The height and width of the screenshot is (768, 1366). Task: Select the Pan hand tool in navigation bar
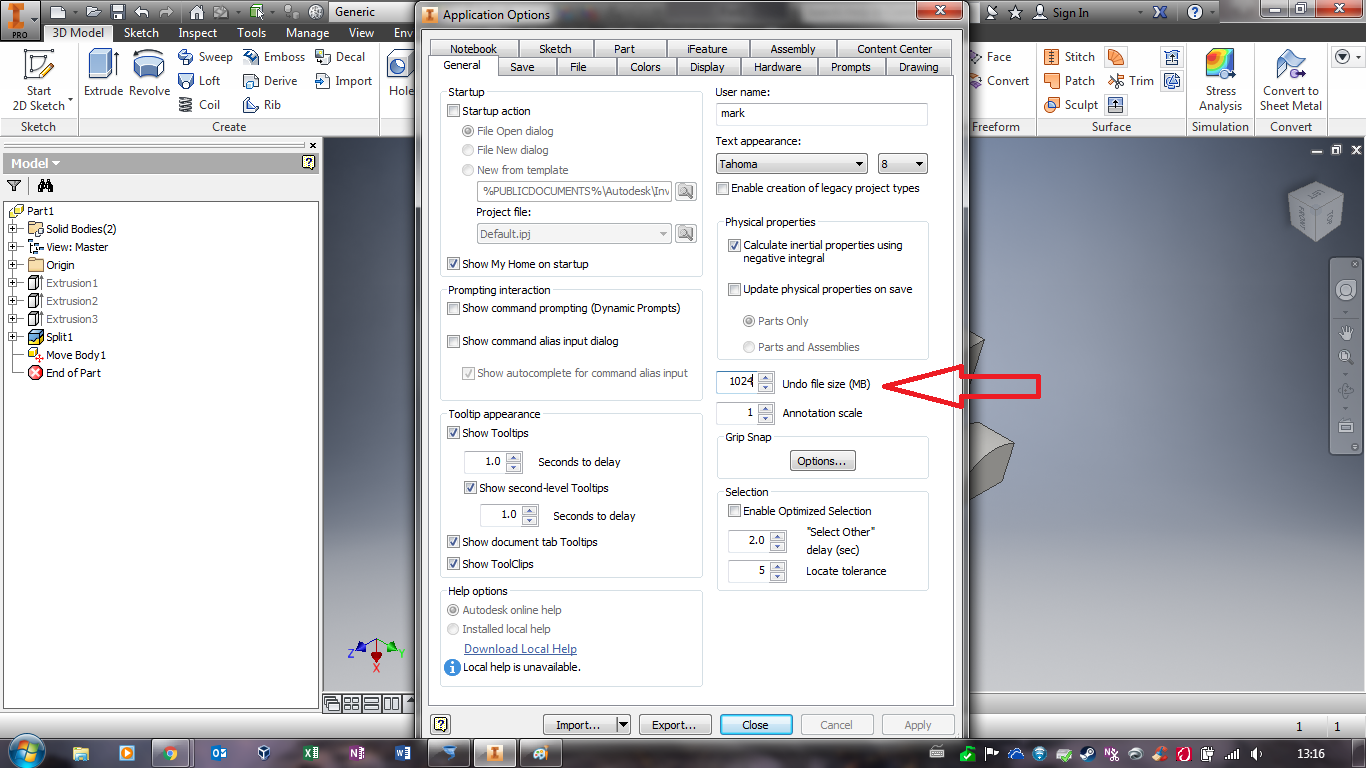click(1346, 332)
